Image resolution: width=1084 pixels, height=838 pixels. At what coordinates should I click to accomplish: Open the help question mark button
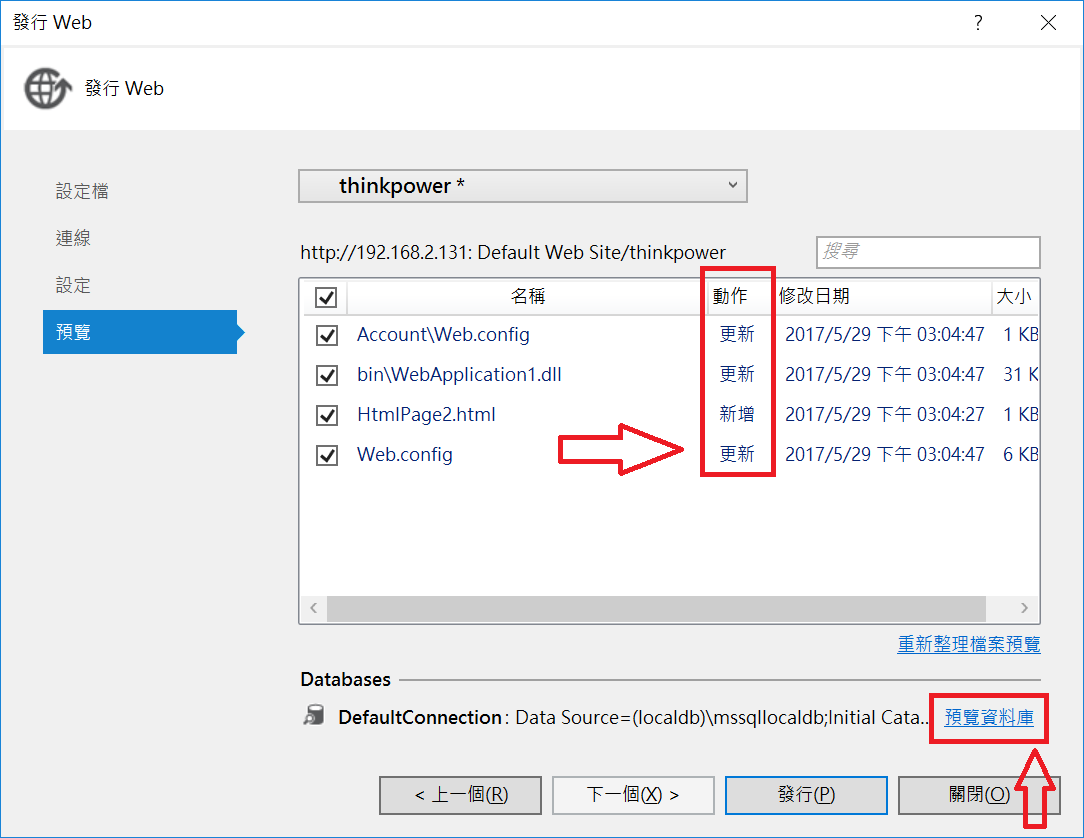click(978, 23)
